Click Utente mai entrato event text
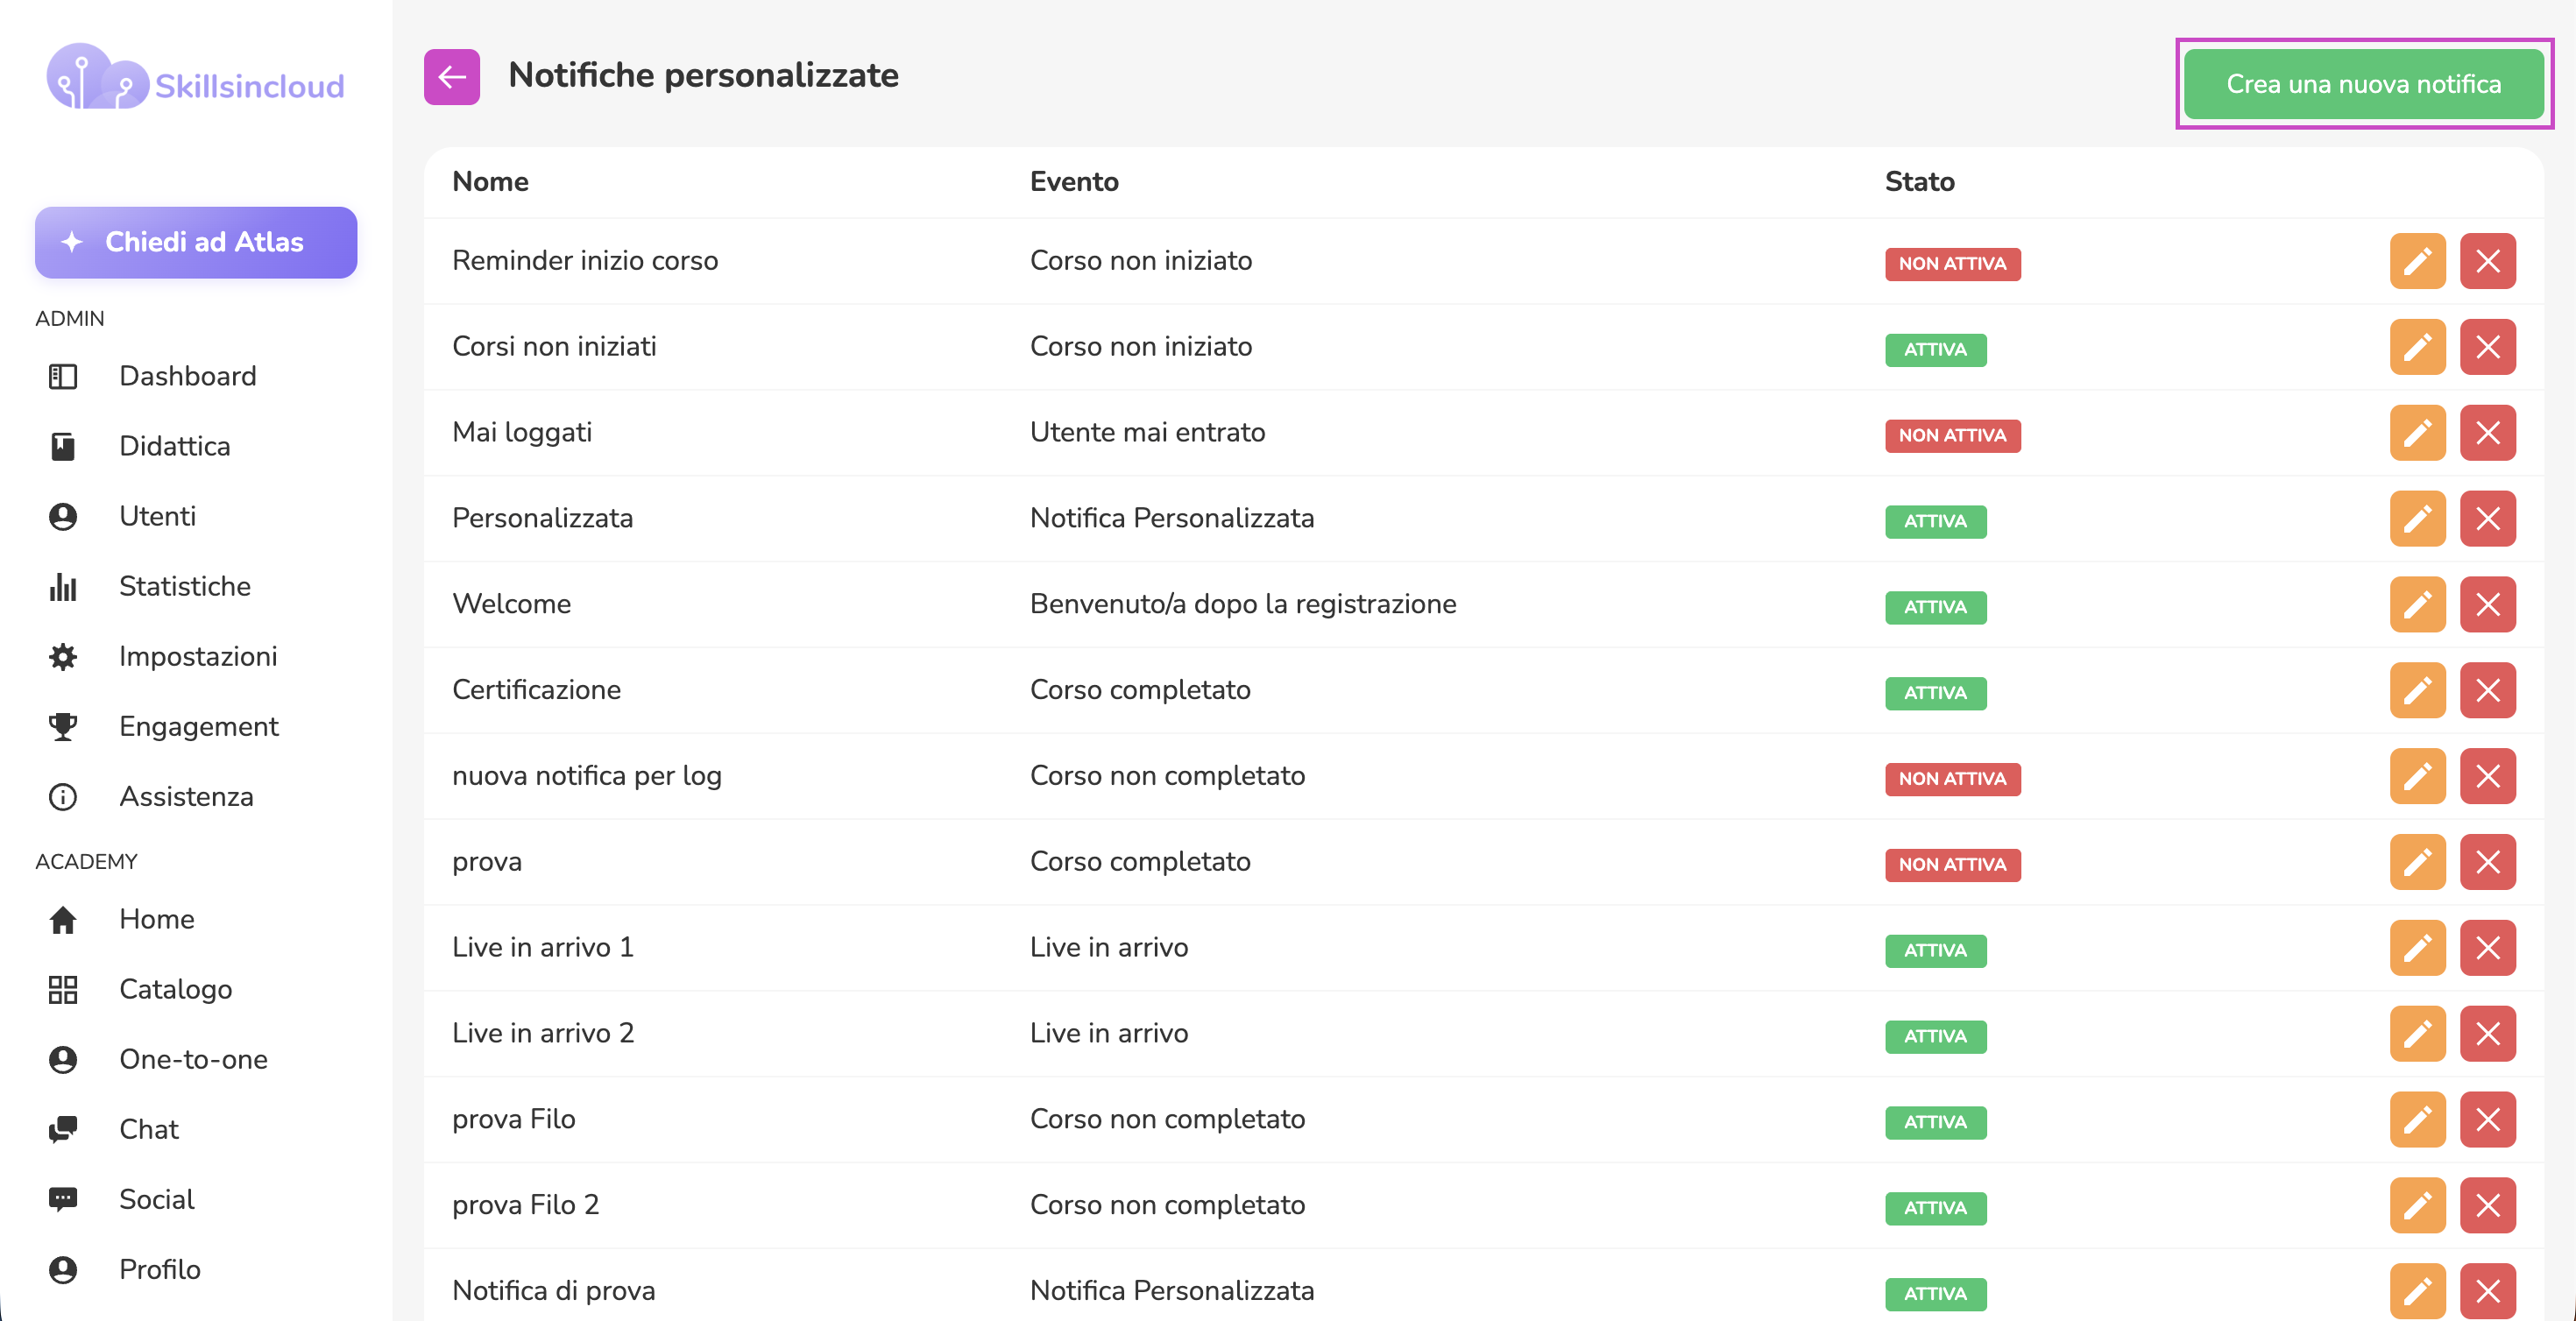2576x1321 pixels. 1147,432
